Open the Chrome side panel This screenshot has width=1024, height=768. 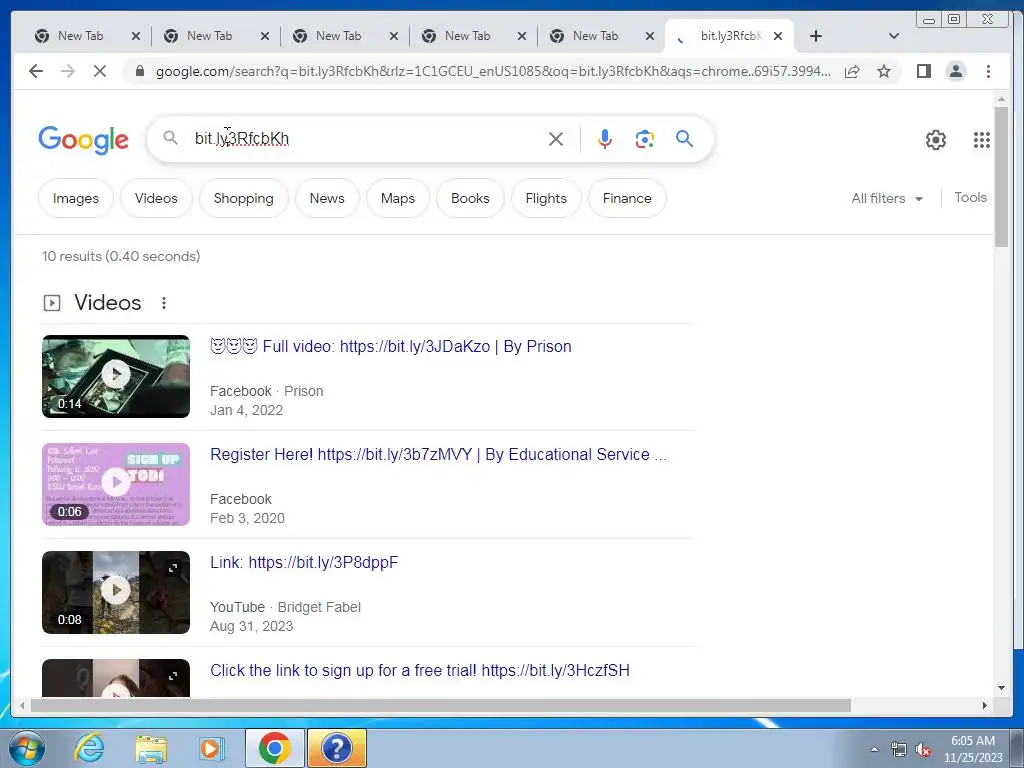point(923,71)
